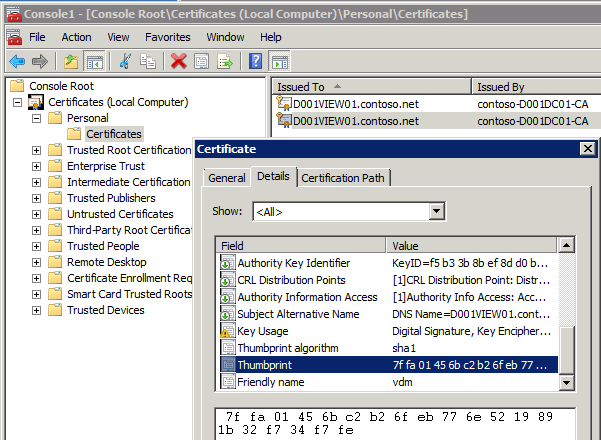Open the View menu
Screen dimensions: 601x440
tap(118, 37)
